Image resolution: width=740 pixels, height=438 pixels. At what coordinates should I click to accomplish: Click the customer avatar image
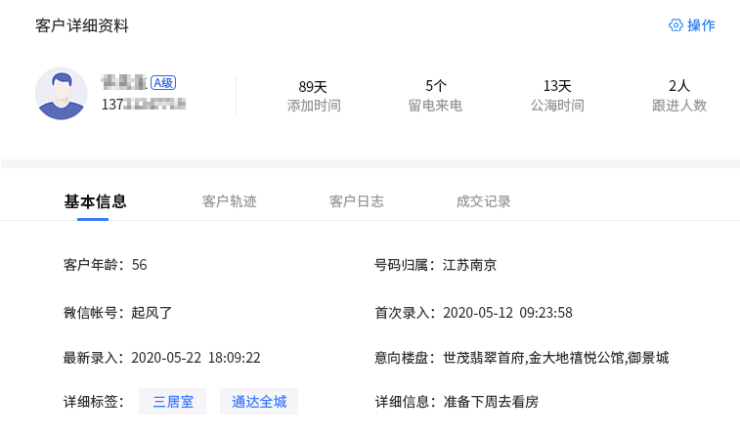(61, 94)
